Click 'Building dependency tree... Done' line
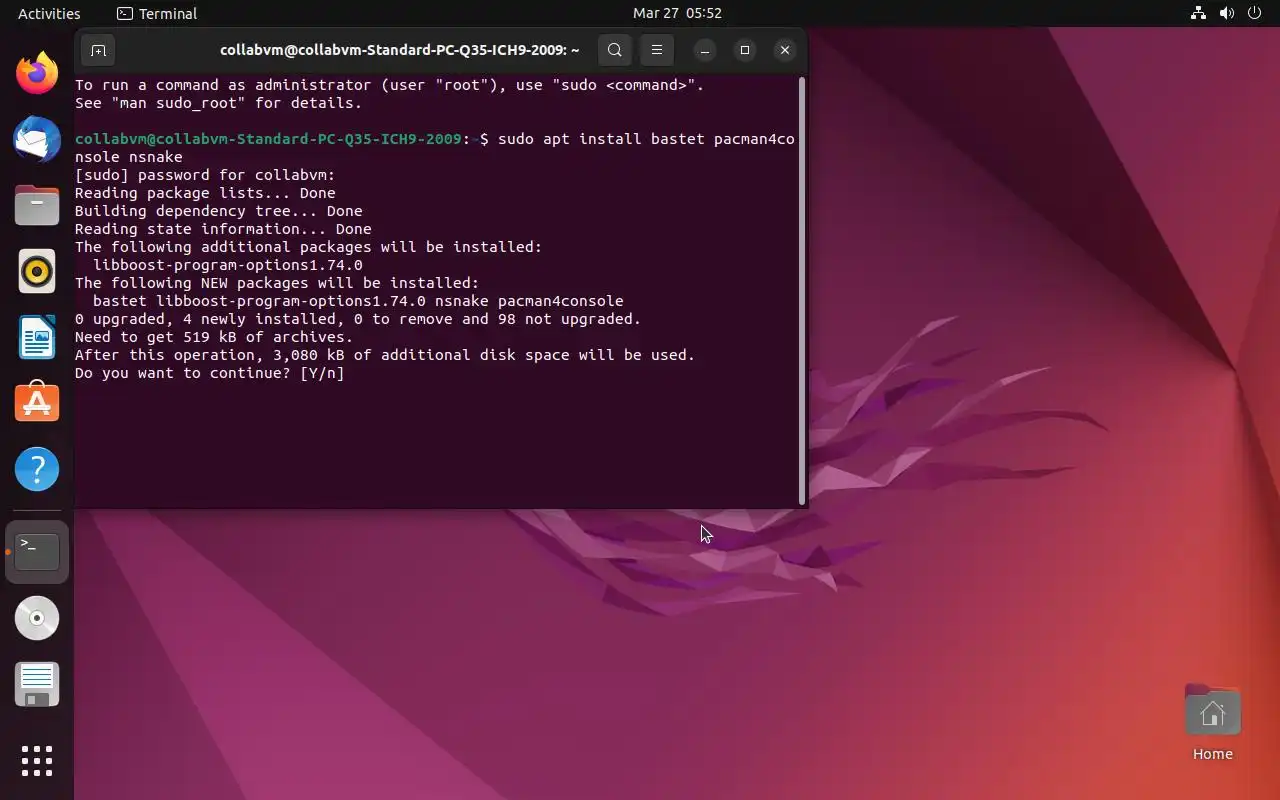The height and width of the screenshot is (800, 1280). tap(218, 211)
